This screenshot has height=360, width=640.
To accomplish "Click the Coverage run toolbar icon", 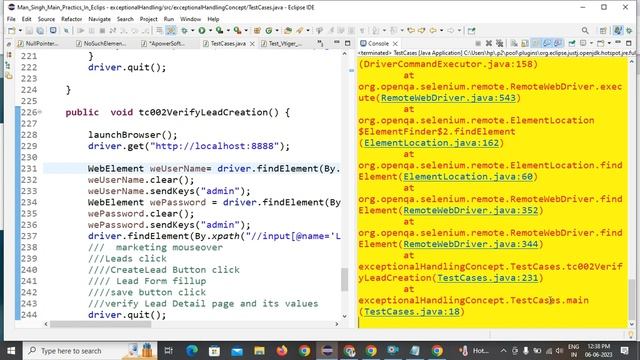I will pyautogui.click(x=220, y=31).
